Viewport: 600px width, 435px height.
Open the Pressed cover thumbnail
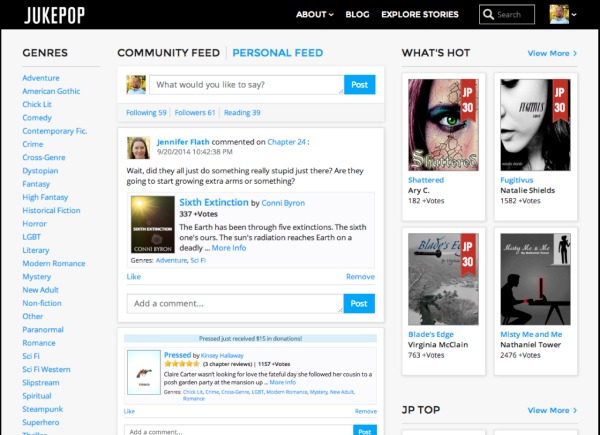(x=144, y=372)
